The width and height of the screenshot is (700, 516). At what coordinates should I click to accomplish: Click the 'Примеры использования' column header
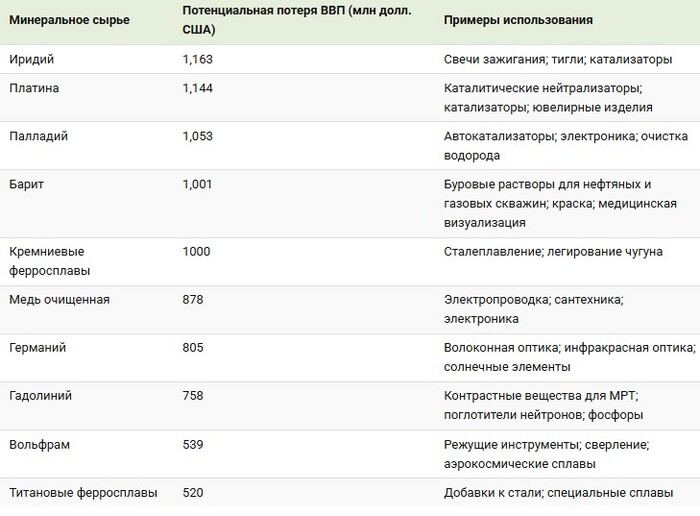point(518,20)
